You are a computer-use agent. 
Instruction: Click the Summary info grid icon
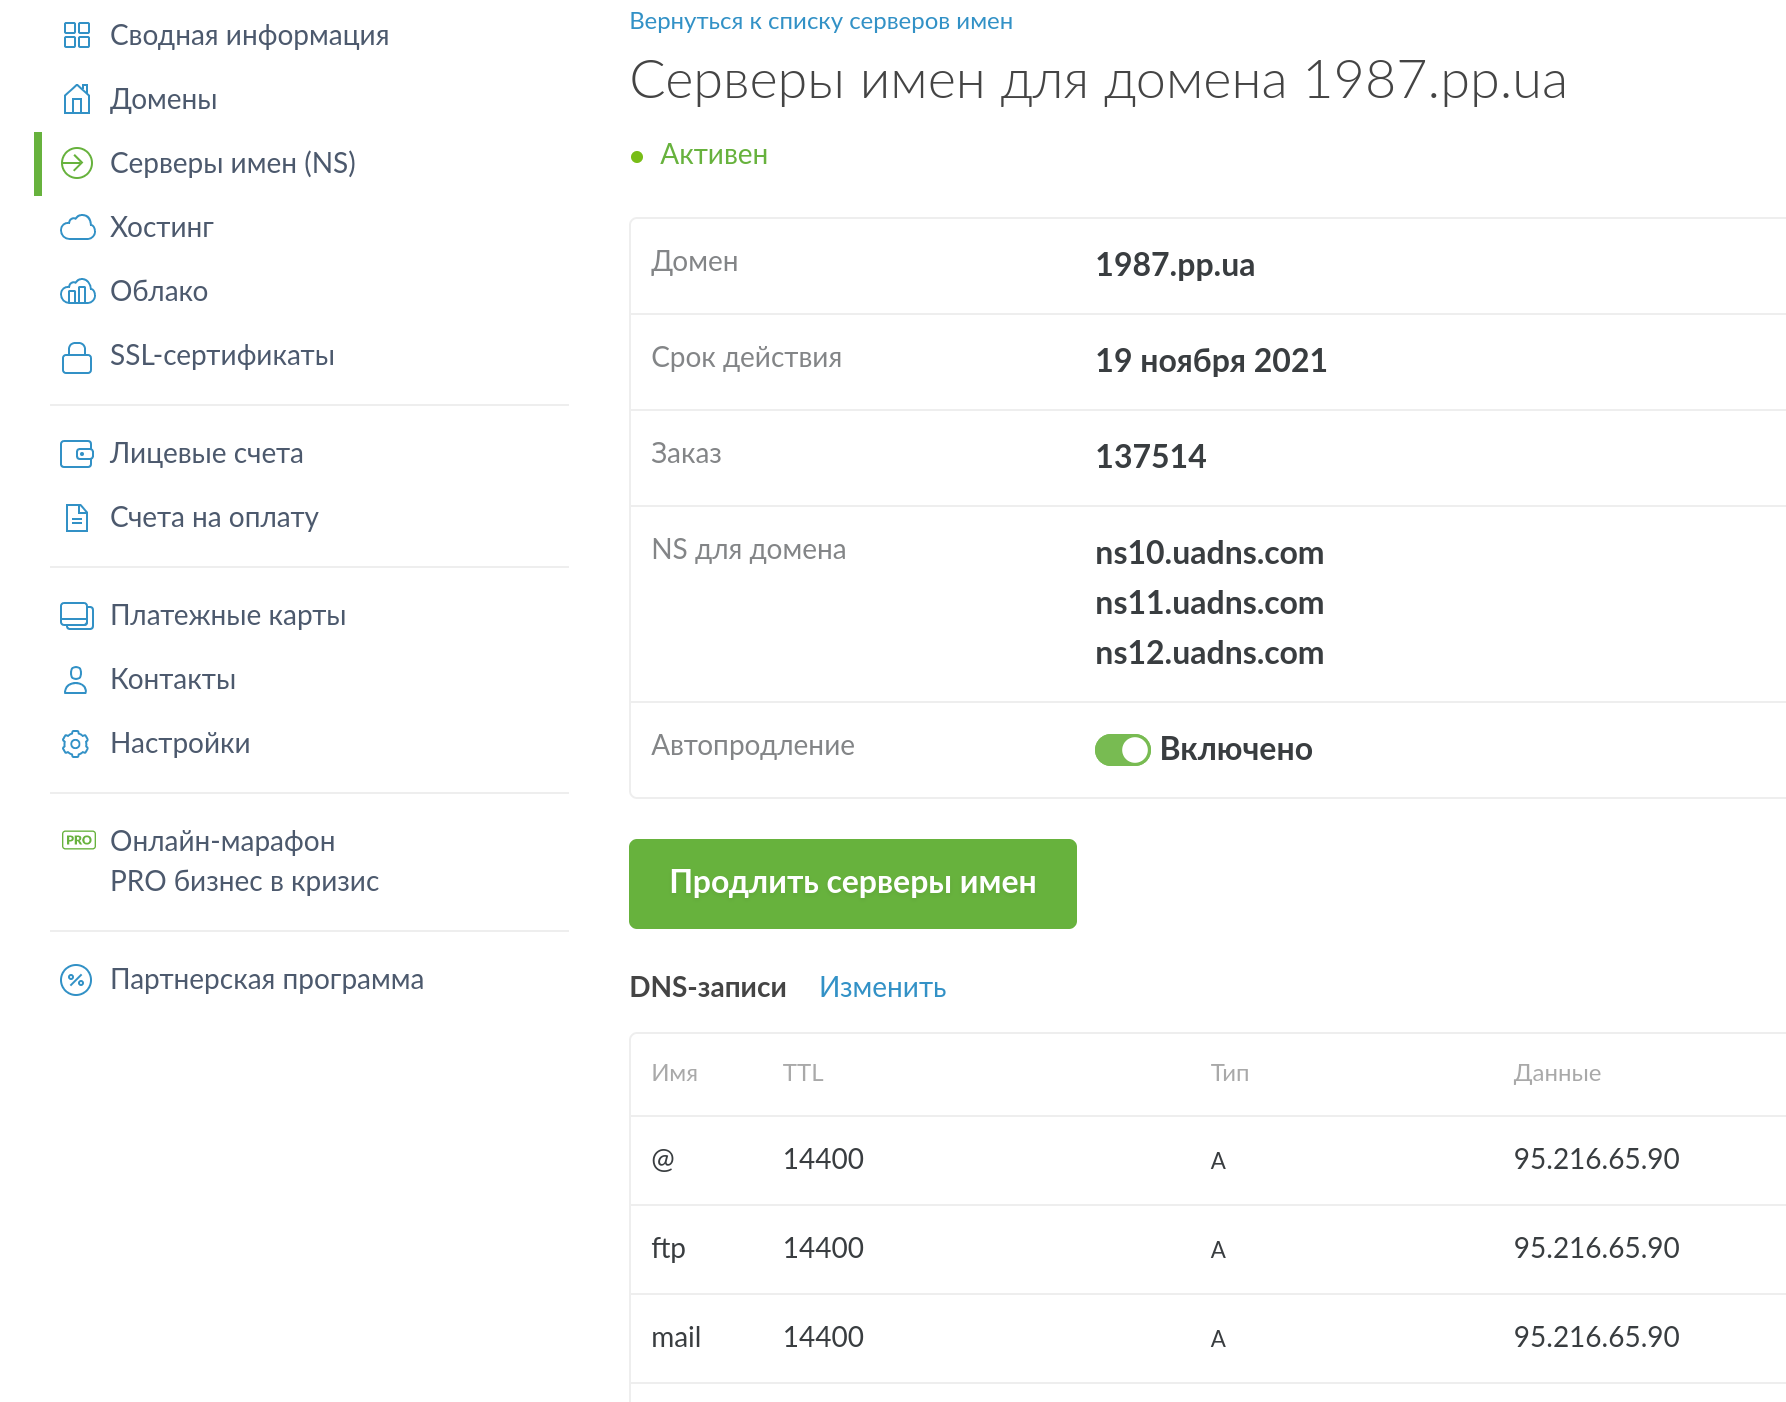point(77,36)
